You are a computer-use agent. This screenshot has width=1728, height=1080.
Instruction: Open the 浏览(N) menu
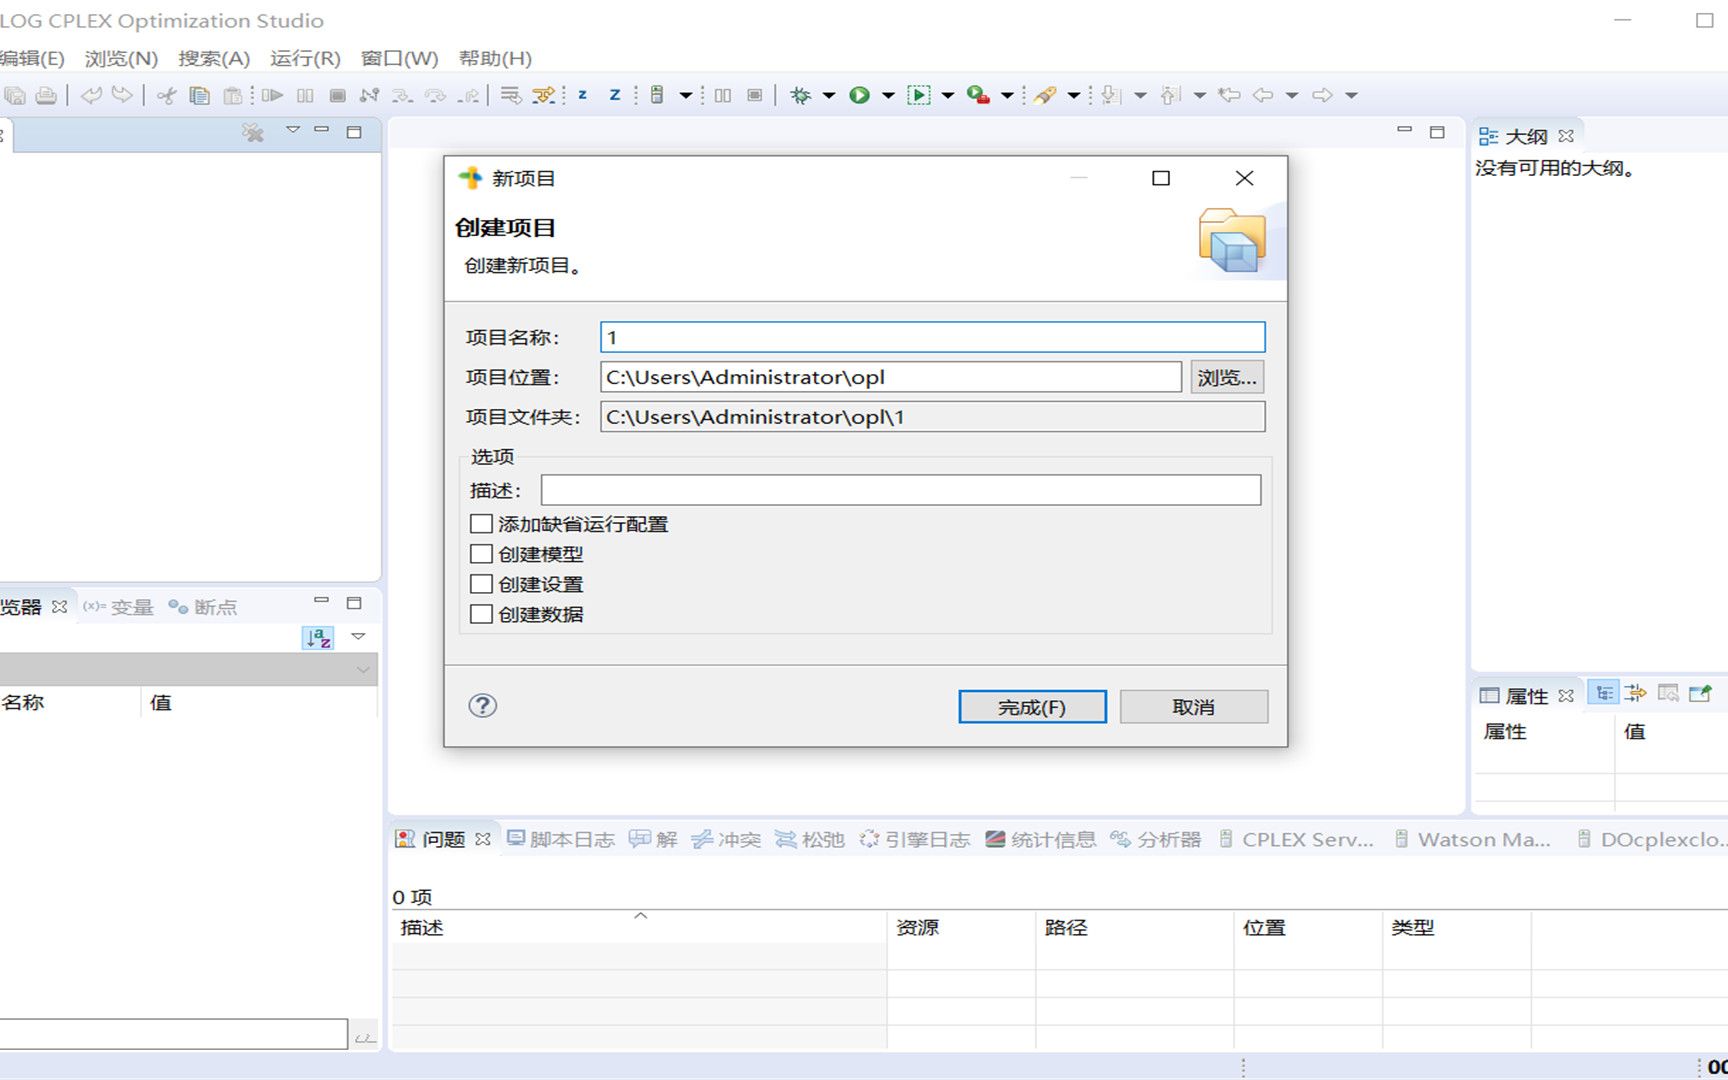[x=121, y=58]
